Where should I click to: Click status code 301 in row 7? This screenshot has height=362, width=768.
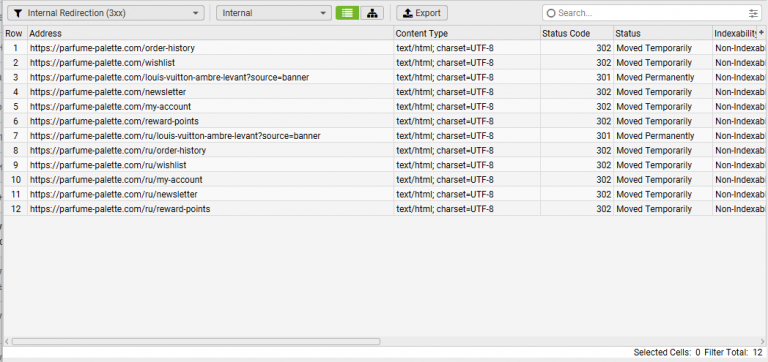[x=603, y=136]
